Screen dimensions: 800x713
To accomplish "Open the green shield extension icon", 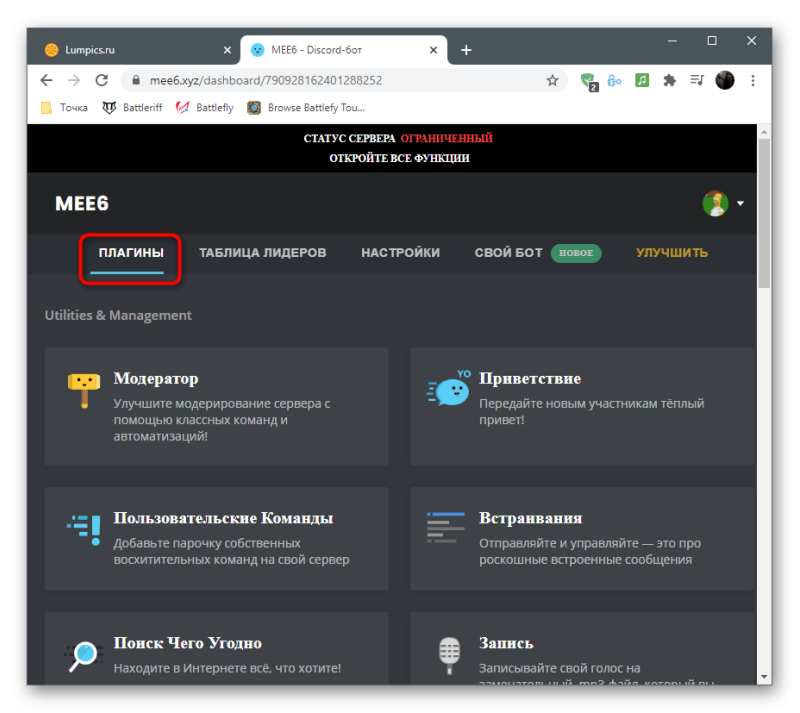I will click(x=589, y=81).
